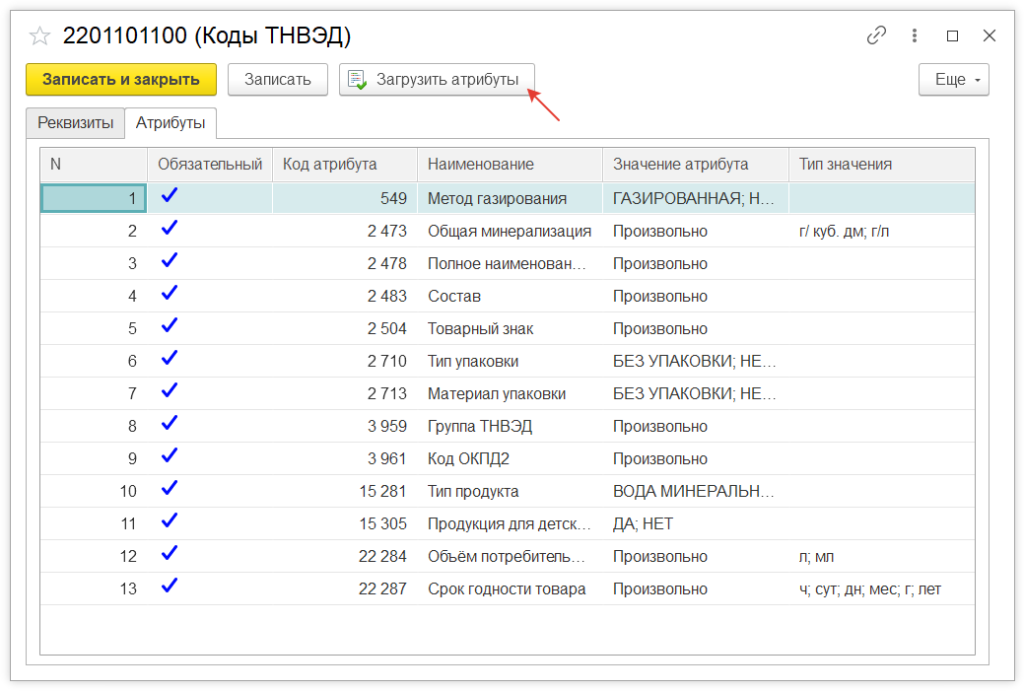Viewport: 1024px width, 691px height.
Task: Select the 'Код ОКПД2' cell
Action: point(509,459)
